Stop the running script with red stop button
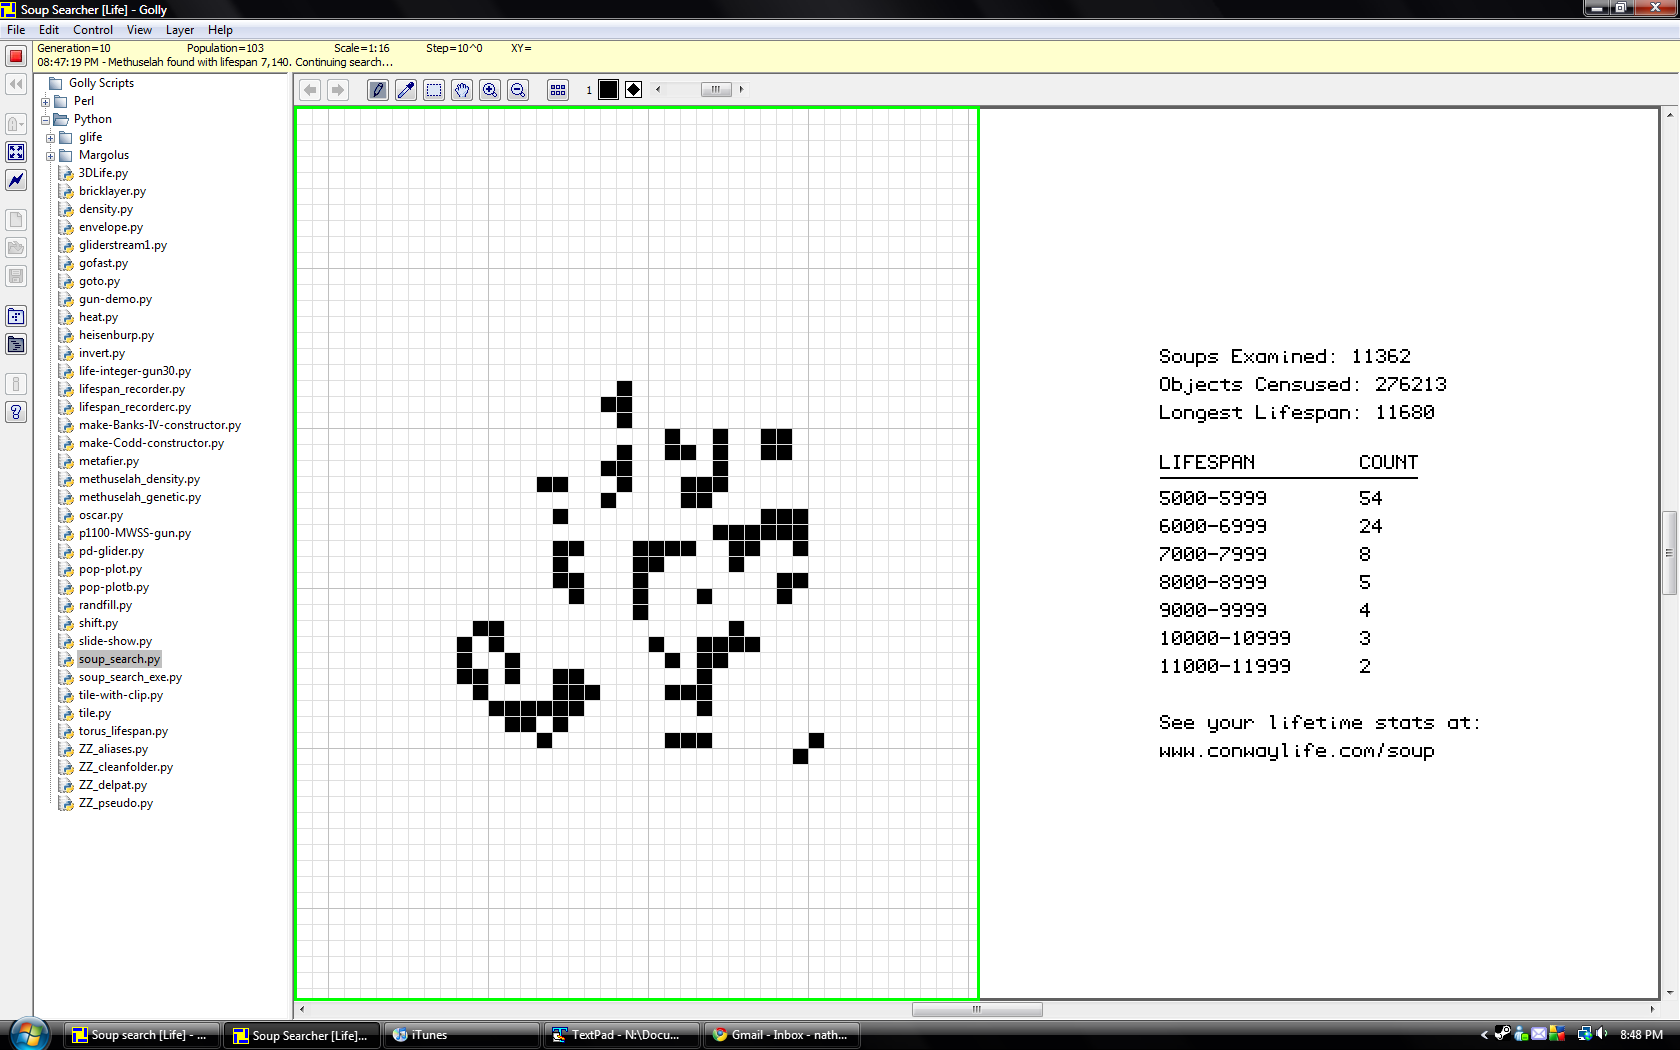Screen dimensions: 1680x1050 (x=16, y=56)
